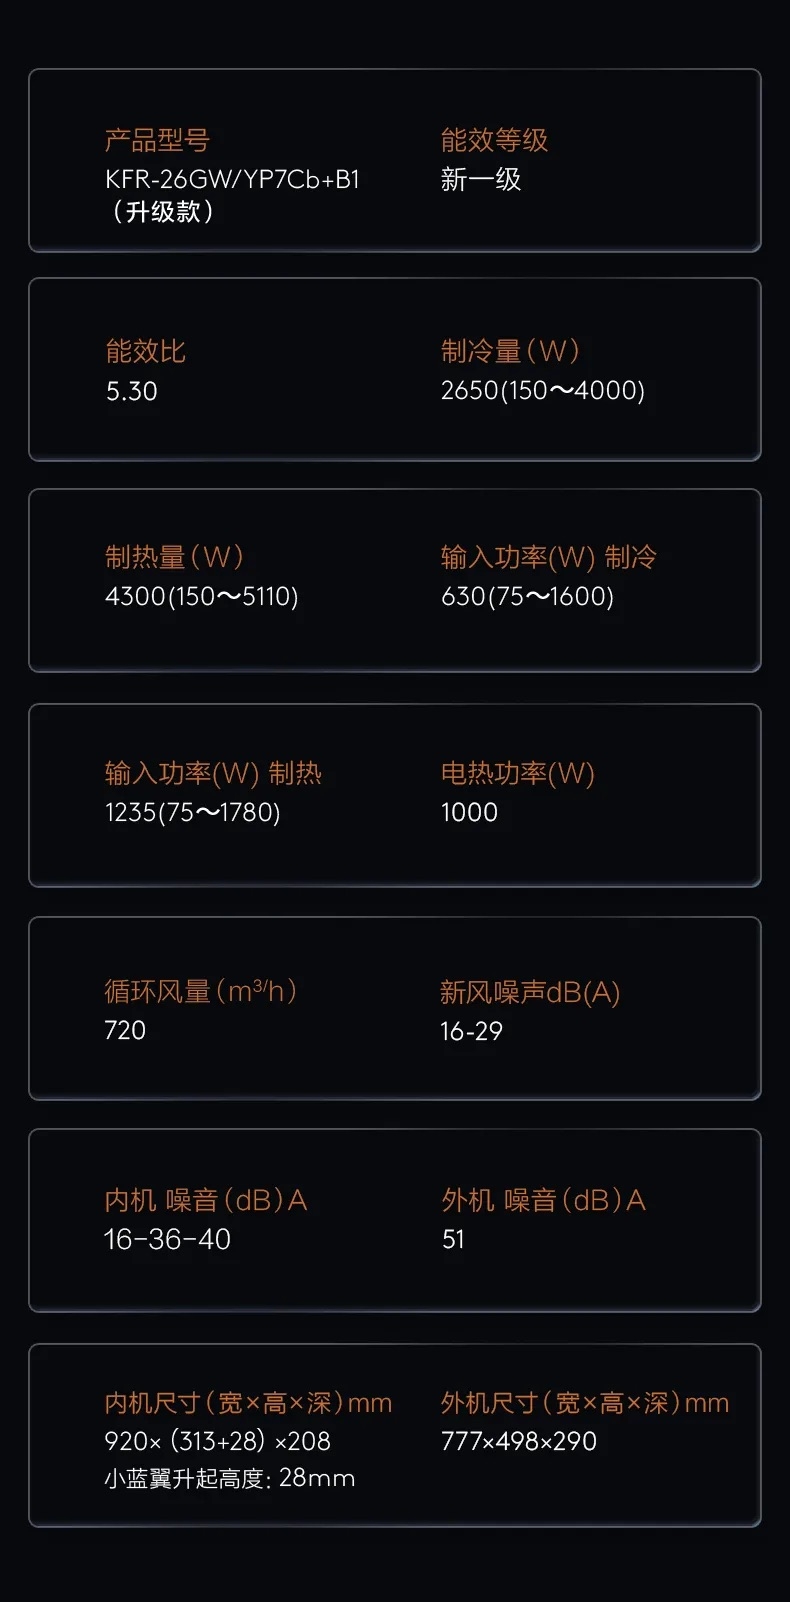This screenshot has width=790, height=1602.
Task: Click the 能效比 label
Action: tap(145, 352)
